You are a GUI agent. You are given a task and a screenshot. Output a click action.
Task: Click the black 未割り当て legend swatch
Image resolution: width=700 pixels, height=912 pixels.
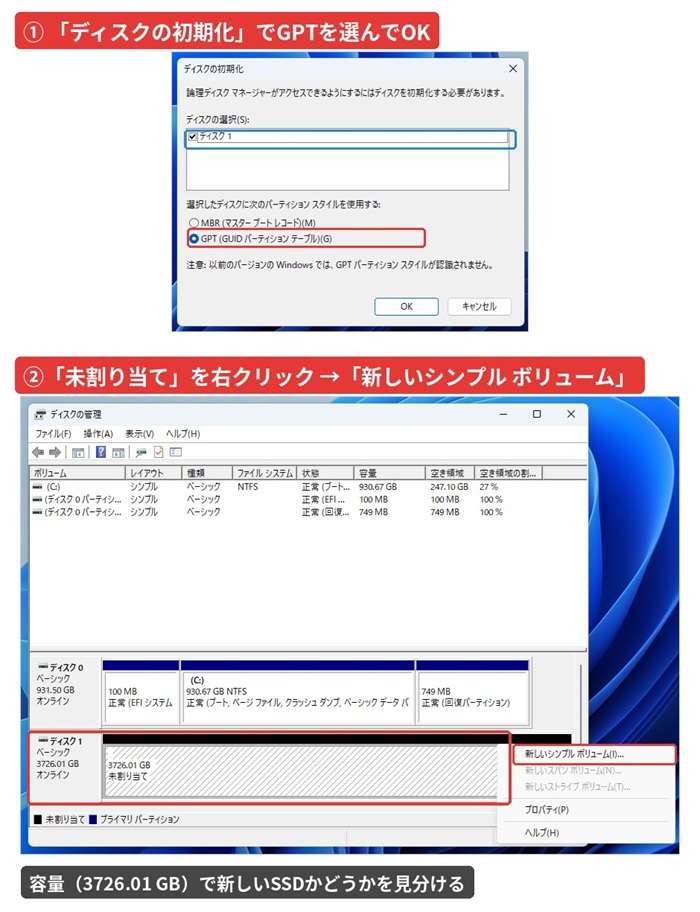click(38, 820)
